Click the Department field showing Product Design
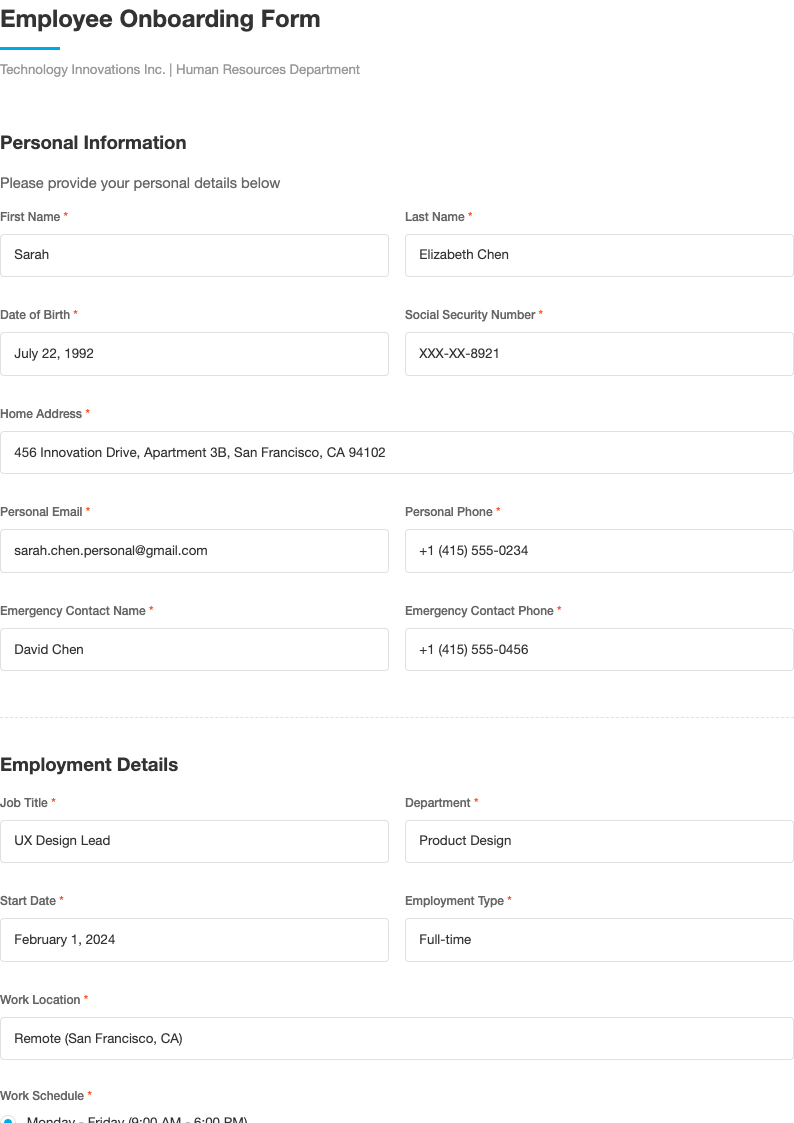The width and height of the screenshot is (794, 1123). coord(598,841)
